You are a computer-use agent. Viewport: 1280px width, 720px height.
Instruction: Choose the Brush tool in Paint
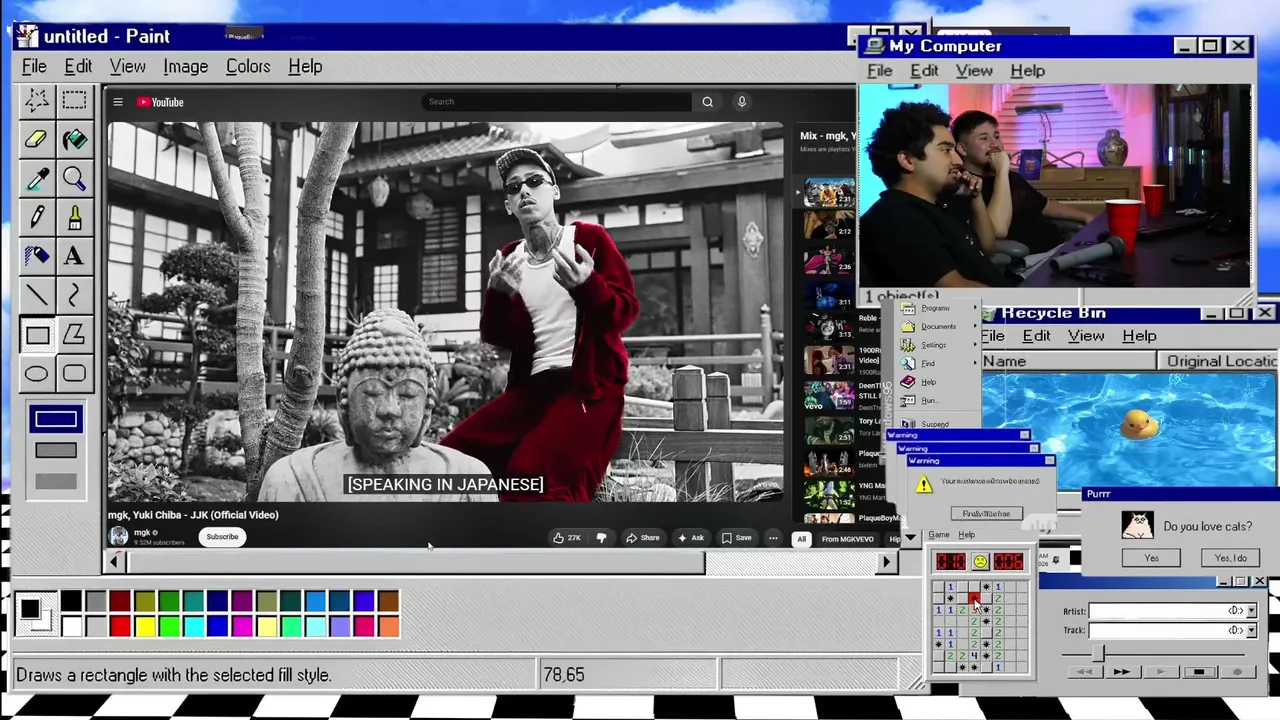pyautogui.click(x=74, y=217)
